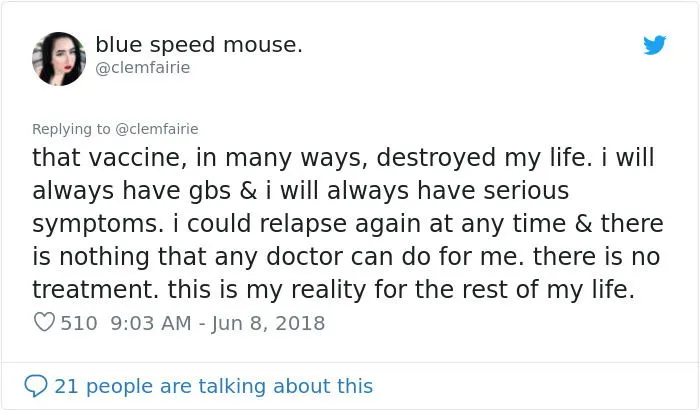Viewport: 700px width, 411px height.
Task: Click @clemfairie in the "Replying to" line
Action: click(157, 128)
